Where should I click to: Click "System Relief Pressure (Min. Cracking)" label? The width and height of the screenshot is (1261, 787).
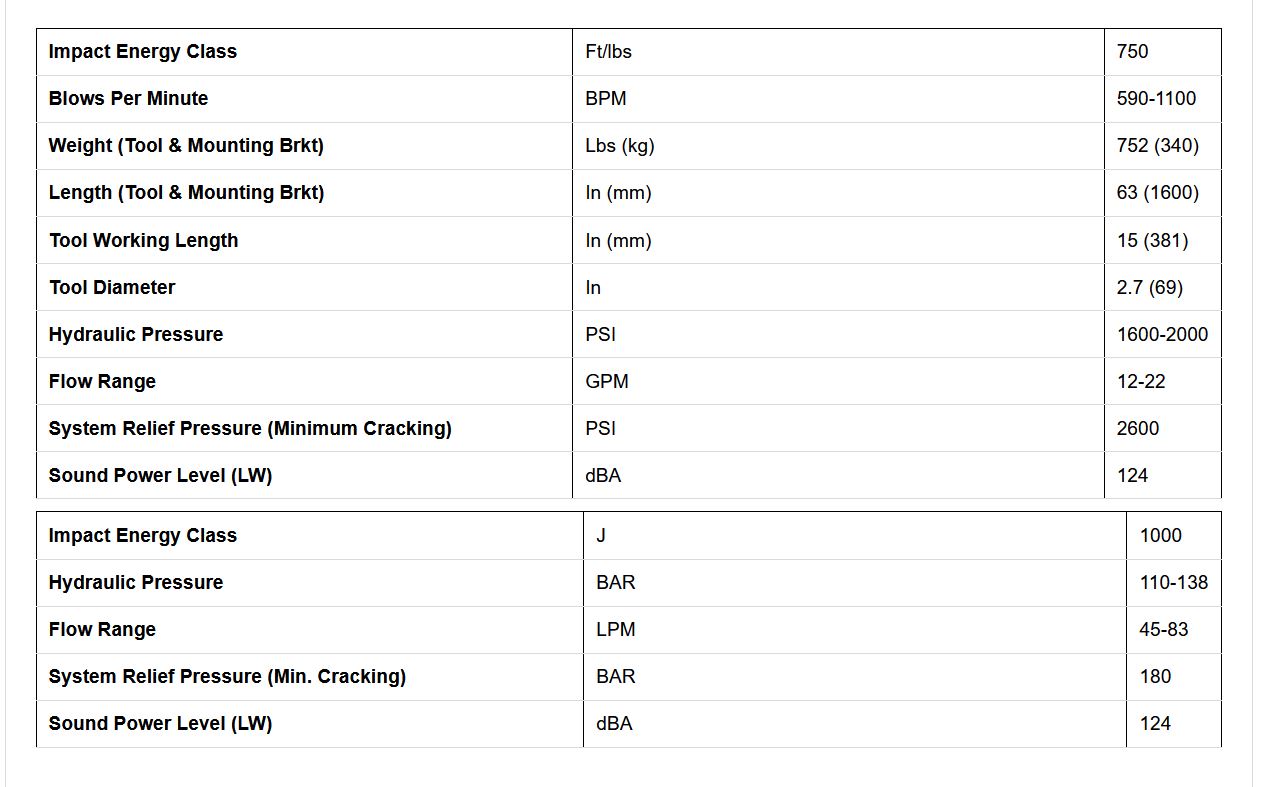click(227, 677)
